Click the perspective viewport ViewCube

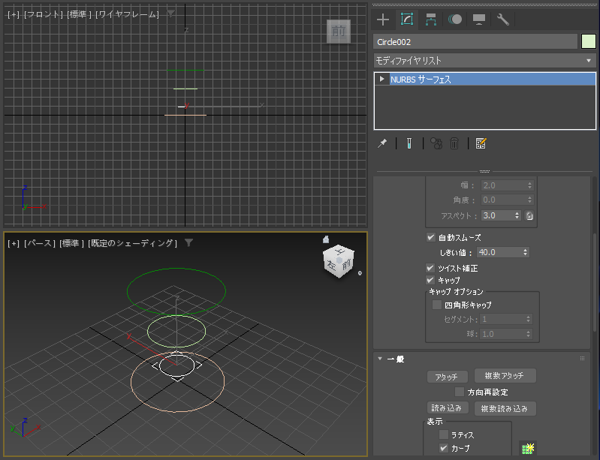[339, 261]
